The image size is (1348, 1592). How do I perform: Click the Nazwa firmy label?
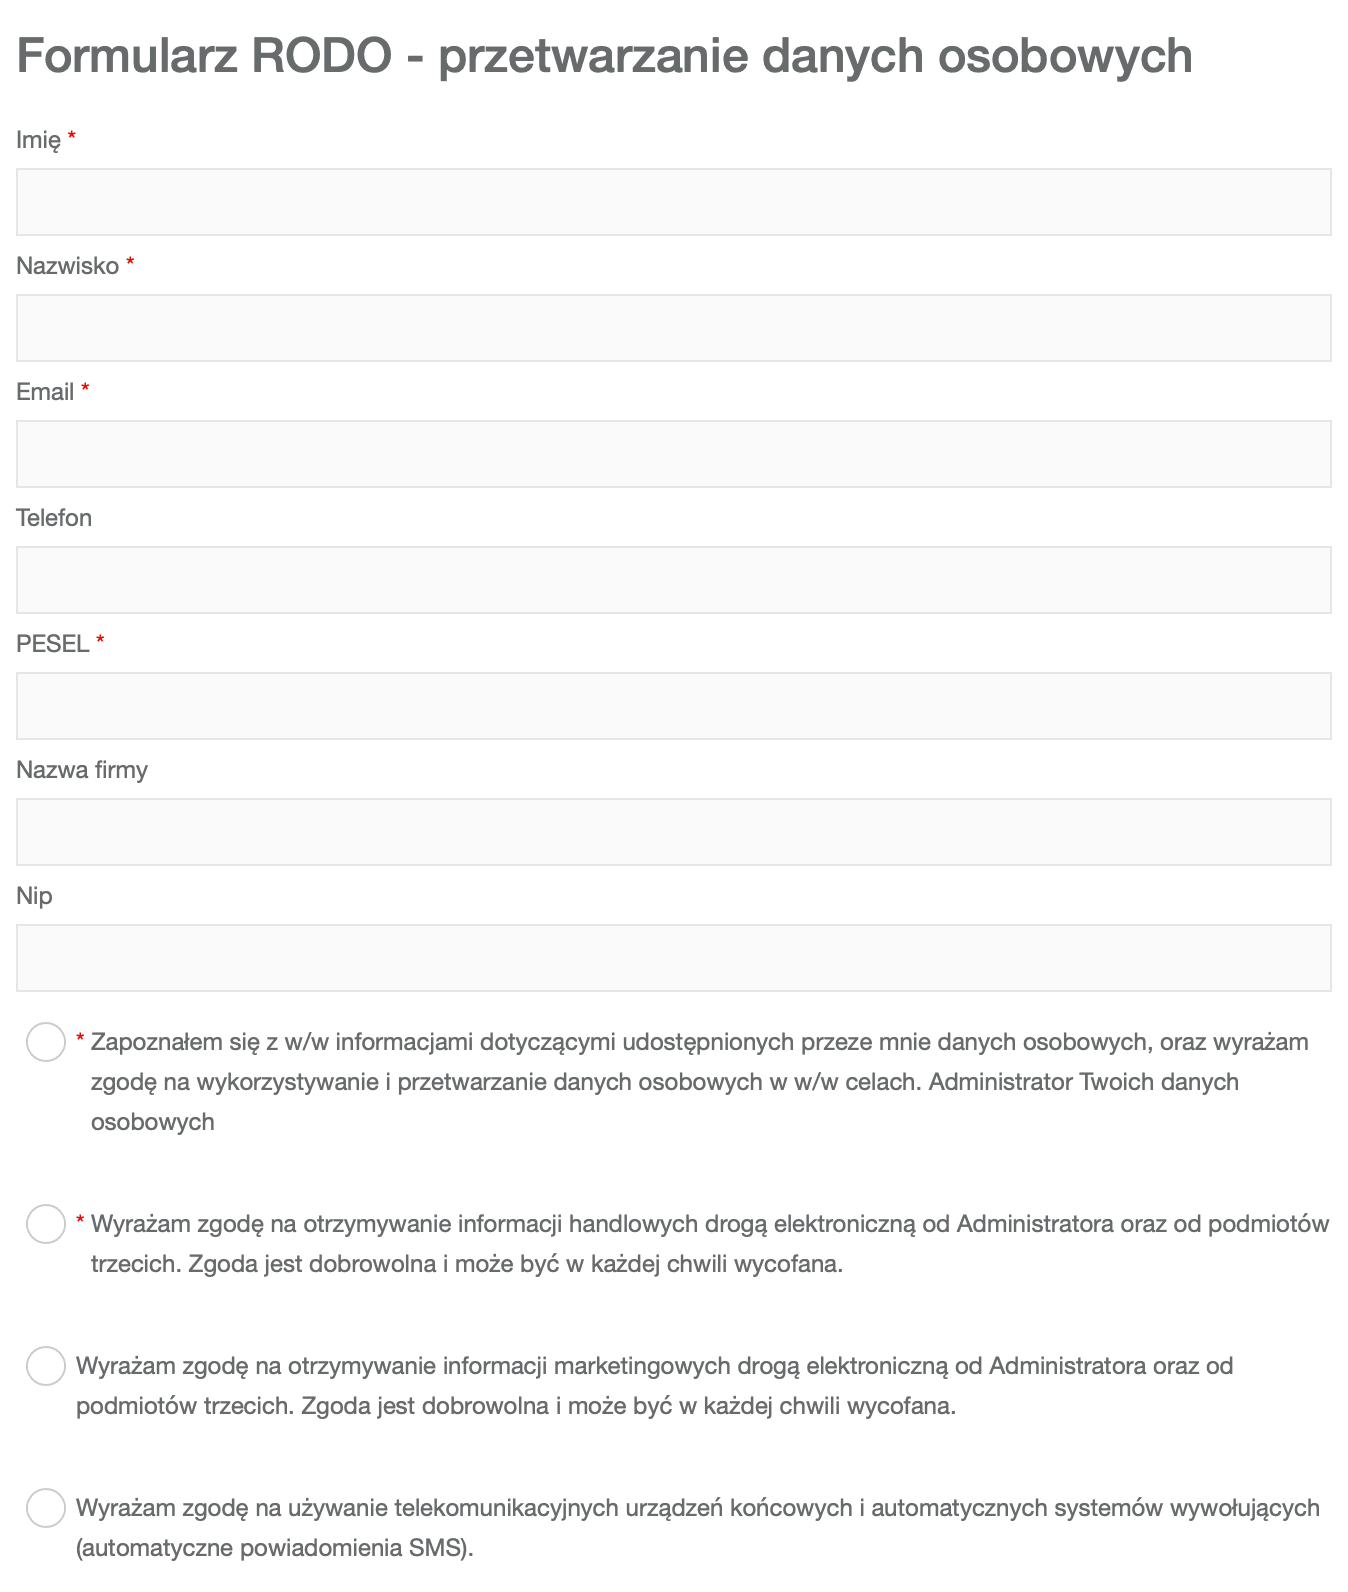pos(82,770)
